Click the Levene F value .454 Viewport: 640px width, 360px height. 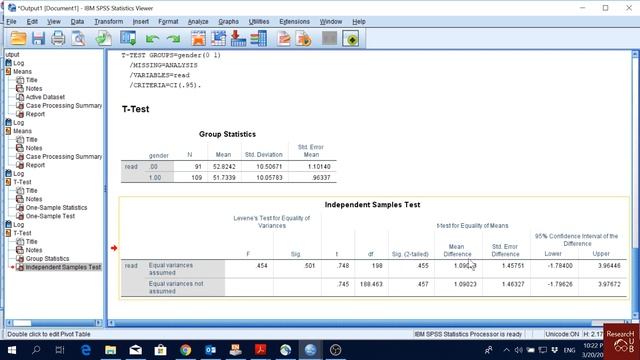click(x=262, y=266)
